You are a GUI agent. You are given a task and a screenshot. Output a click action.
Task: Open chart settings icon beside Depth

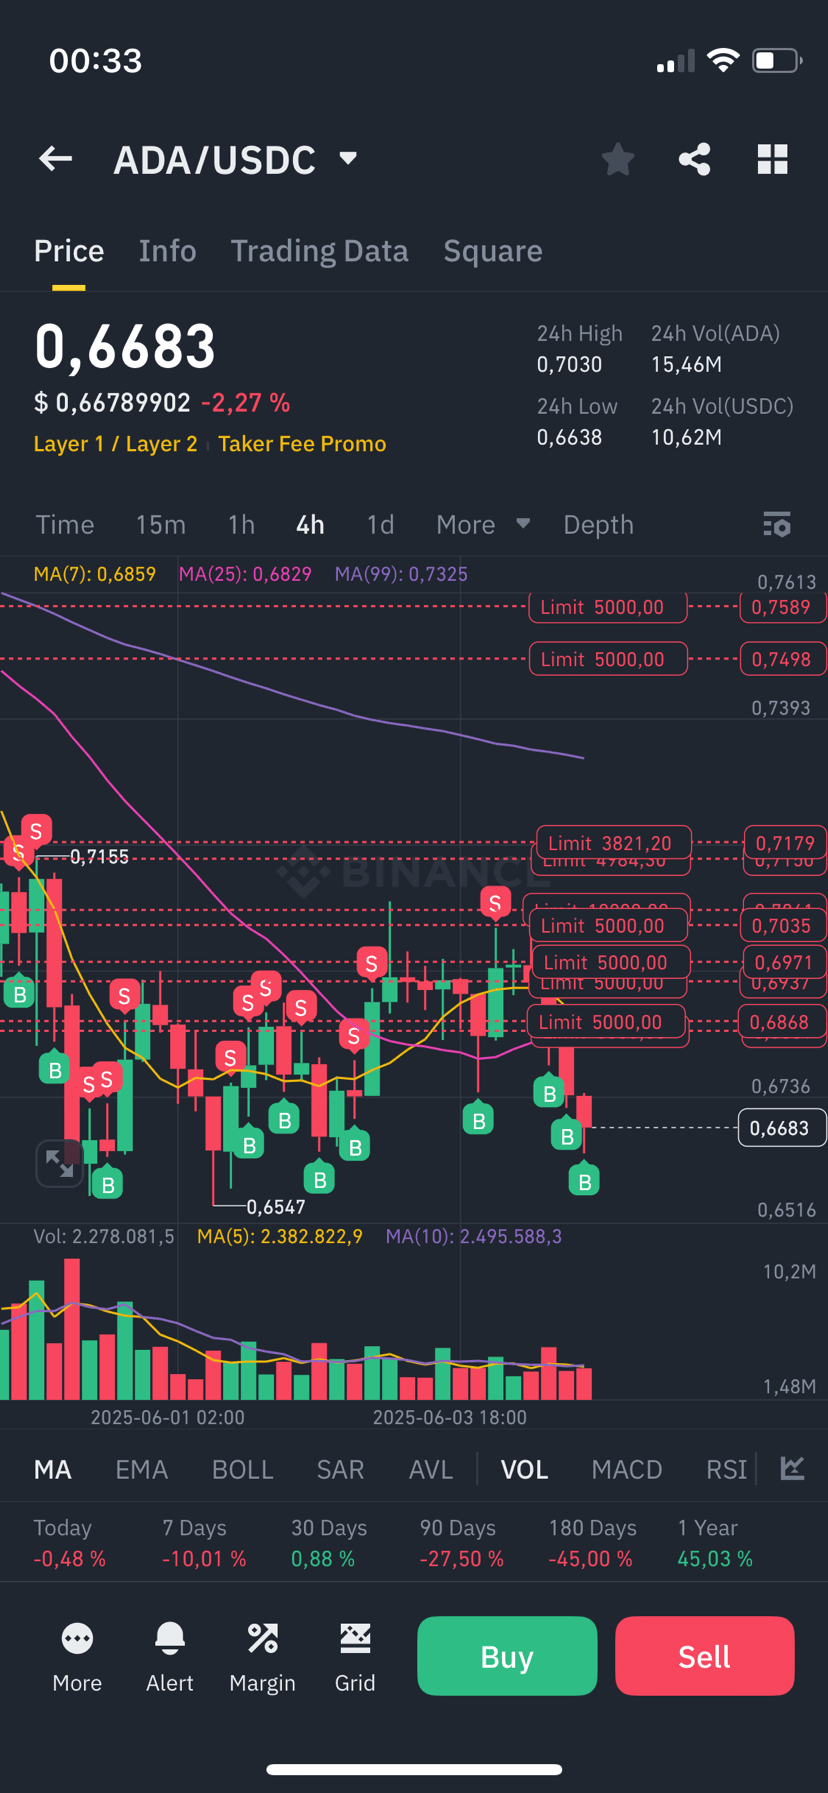pos(777,524)
